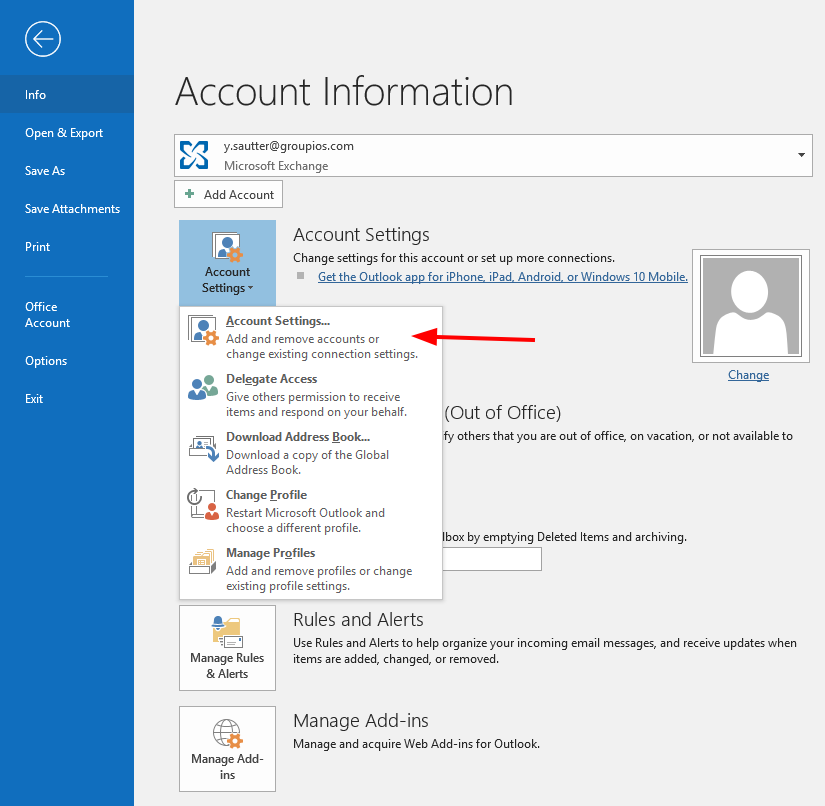Click the Manage Profiles icon
The height and width of the screenshot is (806, 825).
(x=203, y=562)
